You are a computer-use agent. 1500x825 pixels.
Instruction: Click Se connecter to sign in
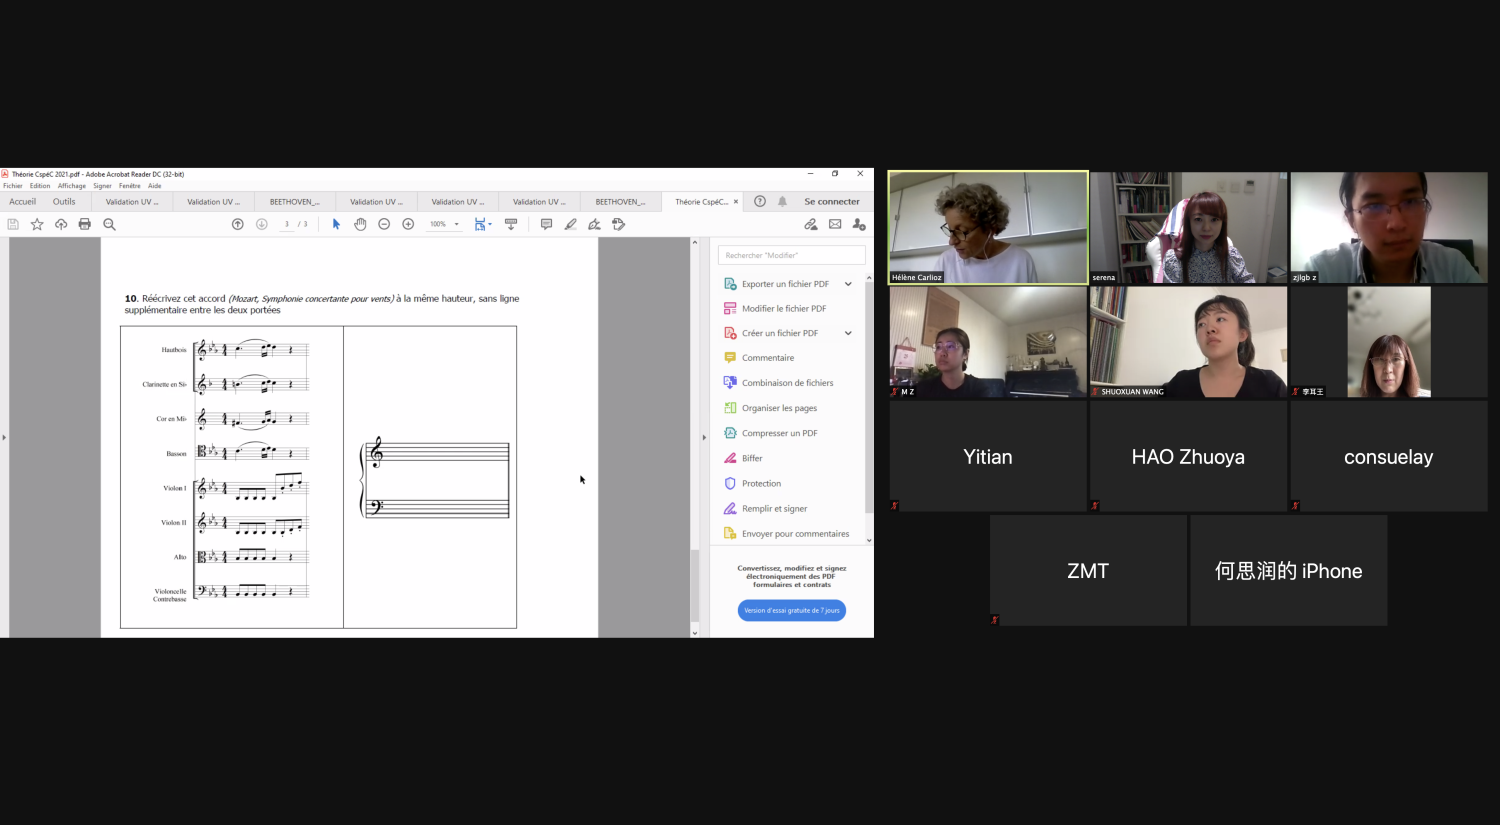click(x=831, y=202)
